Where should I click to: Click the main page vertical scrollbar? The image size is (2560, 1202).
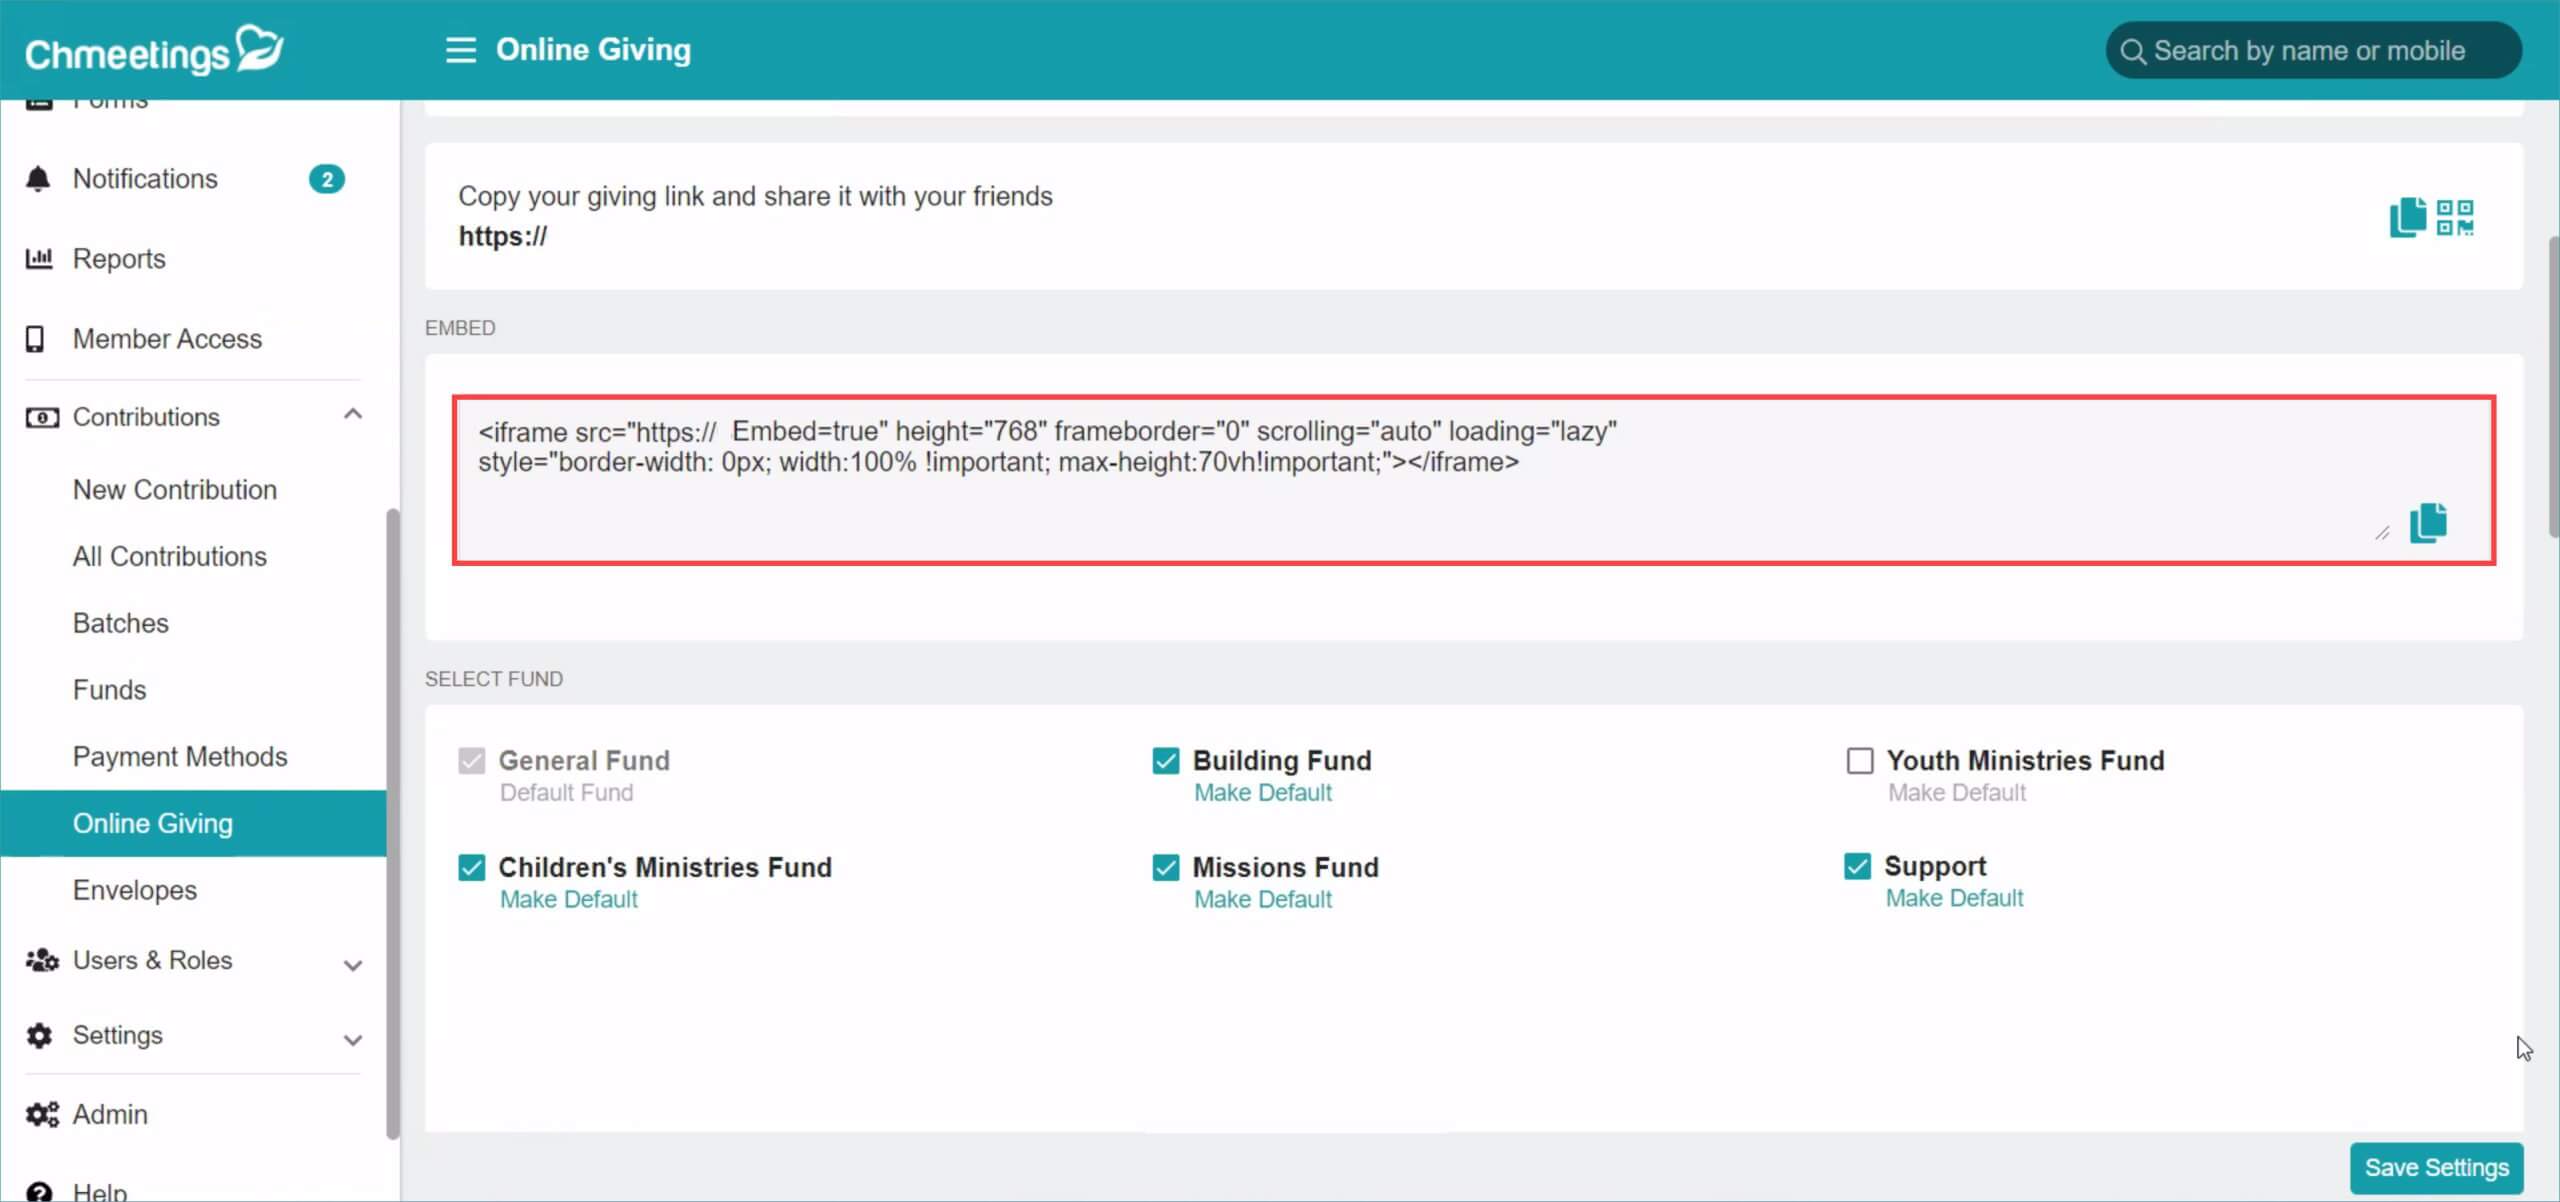(2553, 388)
